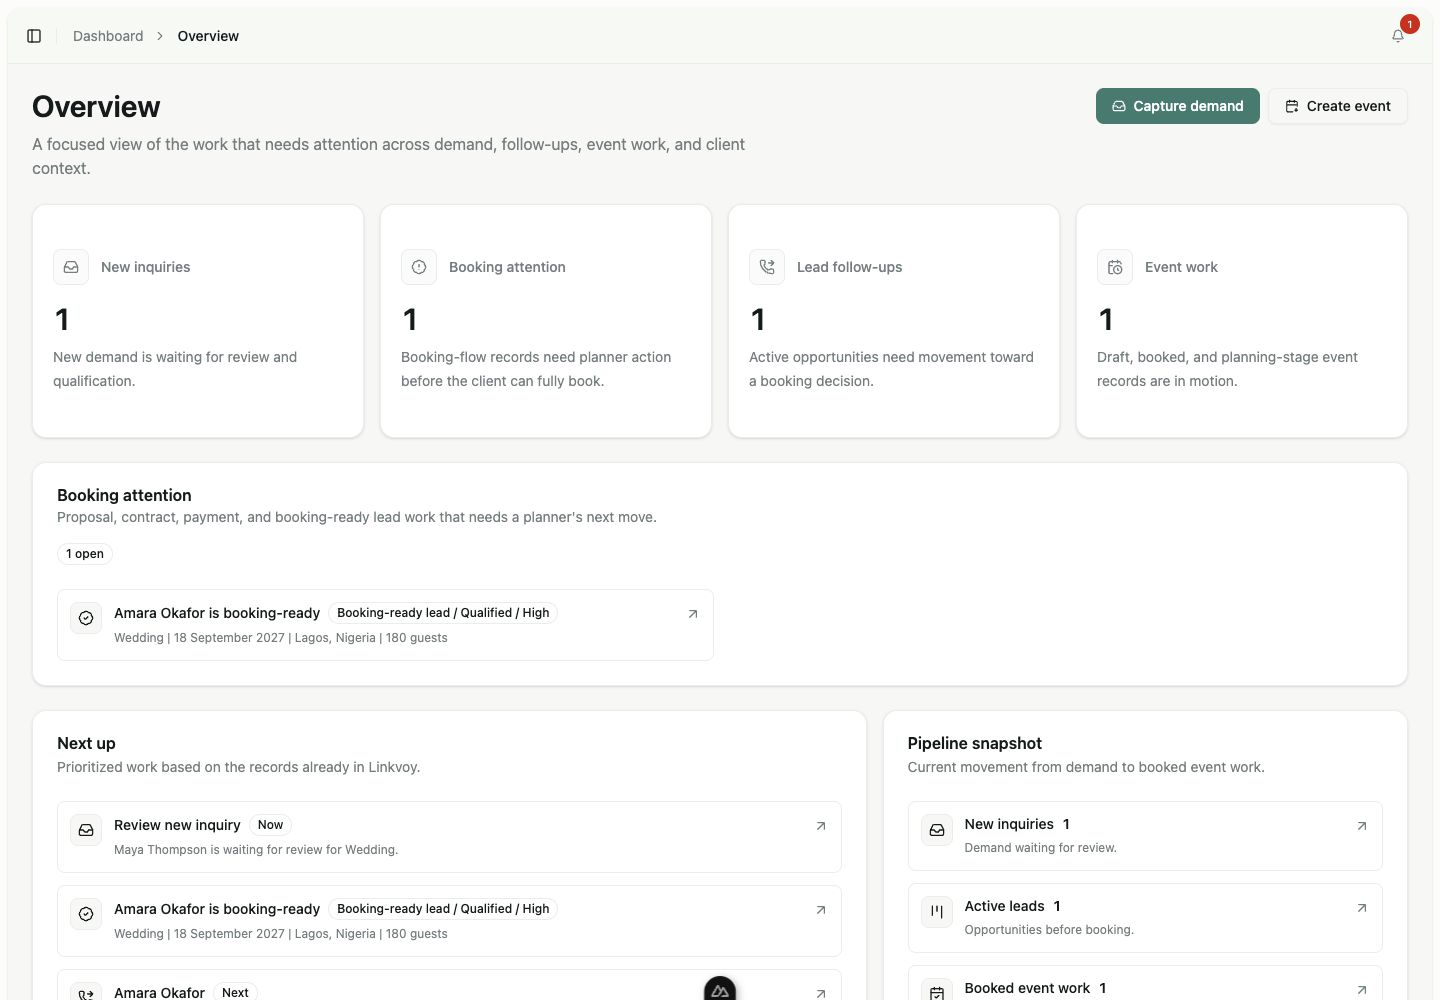This screenshot has height=1000, width=1440.
Task: Open Amara Okafor booking-ready in Next up
Action: [449, 921]
